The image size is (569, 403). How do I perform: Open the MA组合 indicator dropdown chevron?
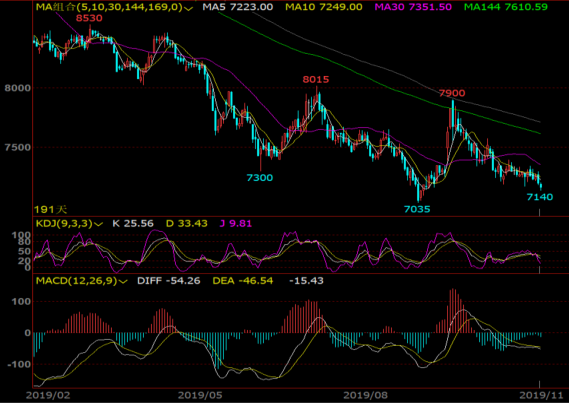188,8
